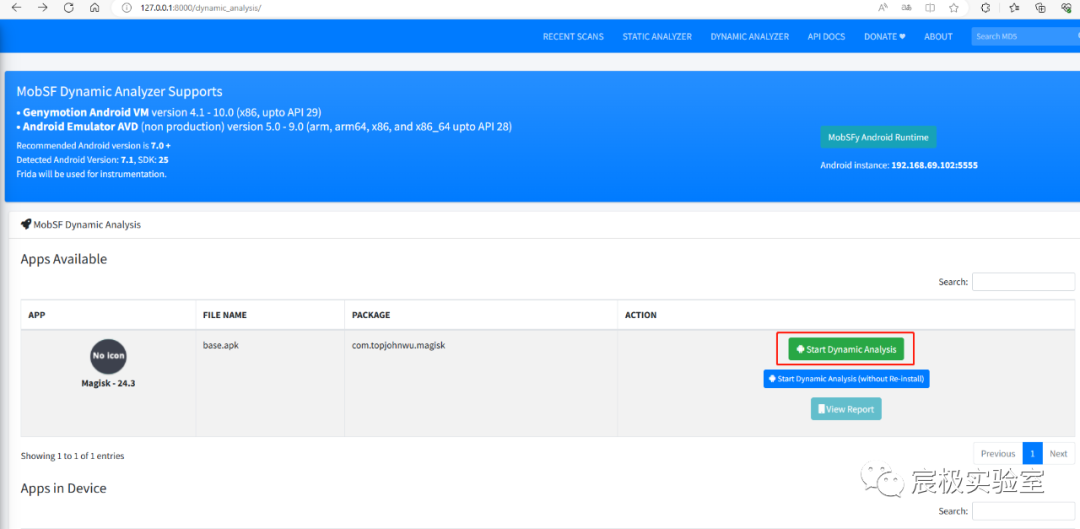Image resolution: width=1080 pixels, height=529 pixels.
Task: Sort by PACKAGE column header
Action: (x=481, y=315)
